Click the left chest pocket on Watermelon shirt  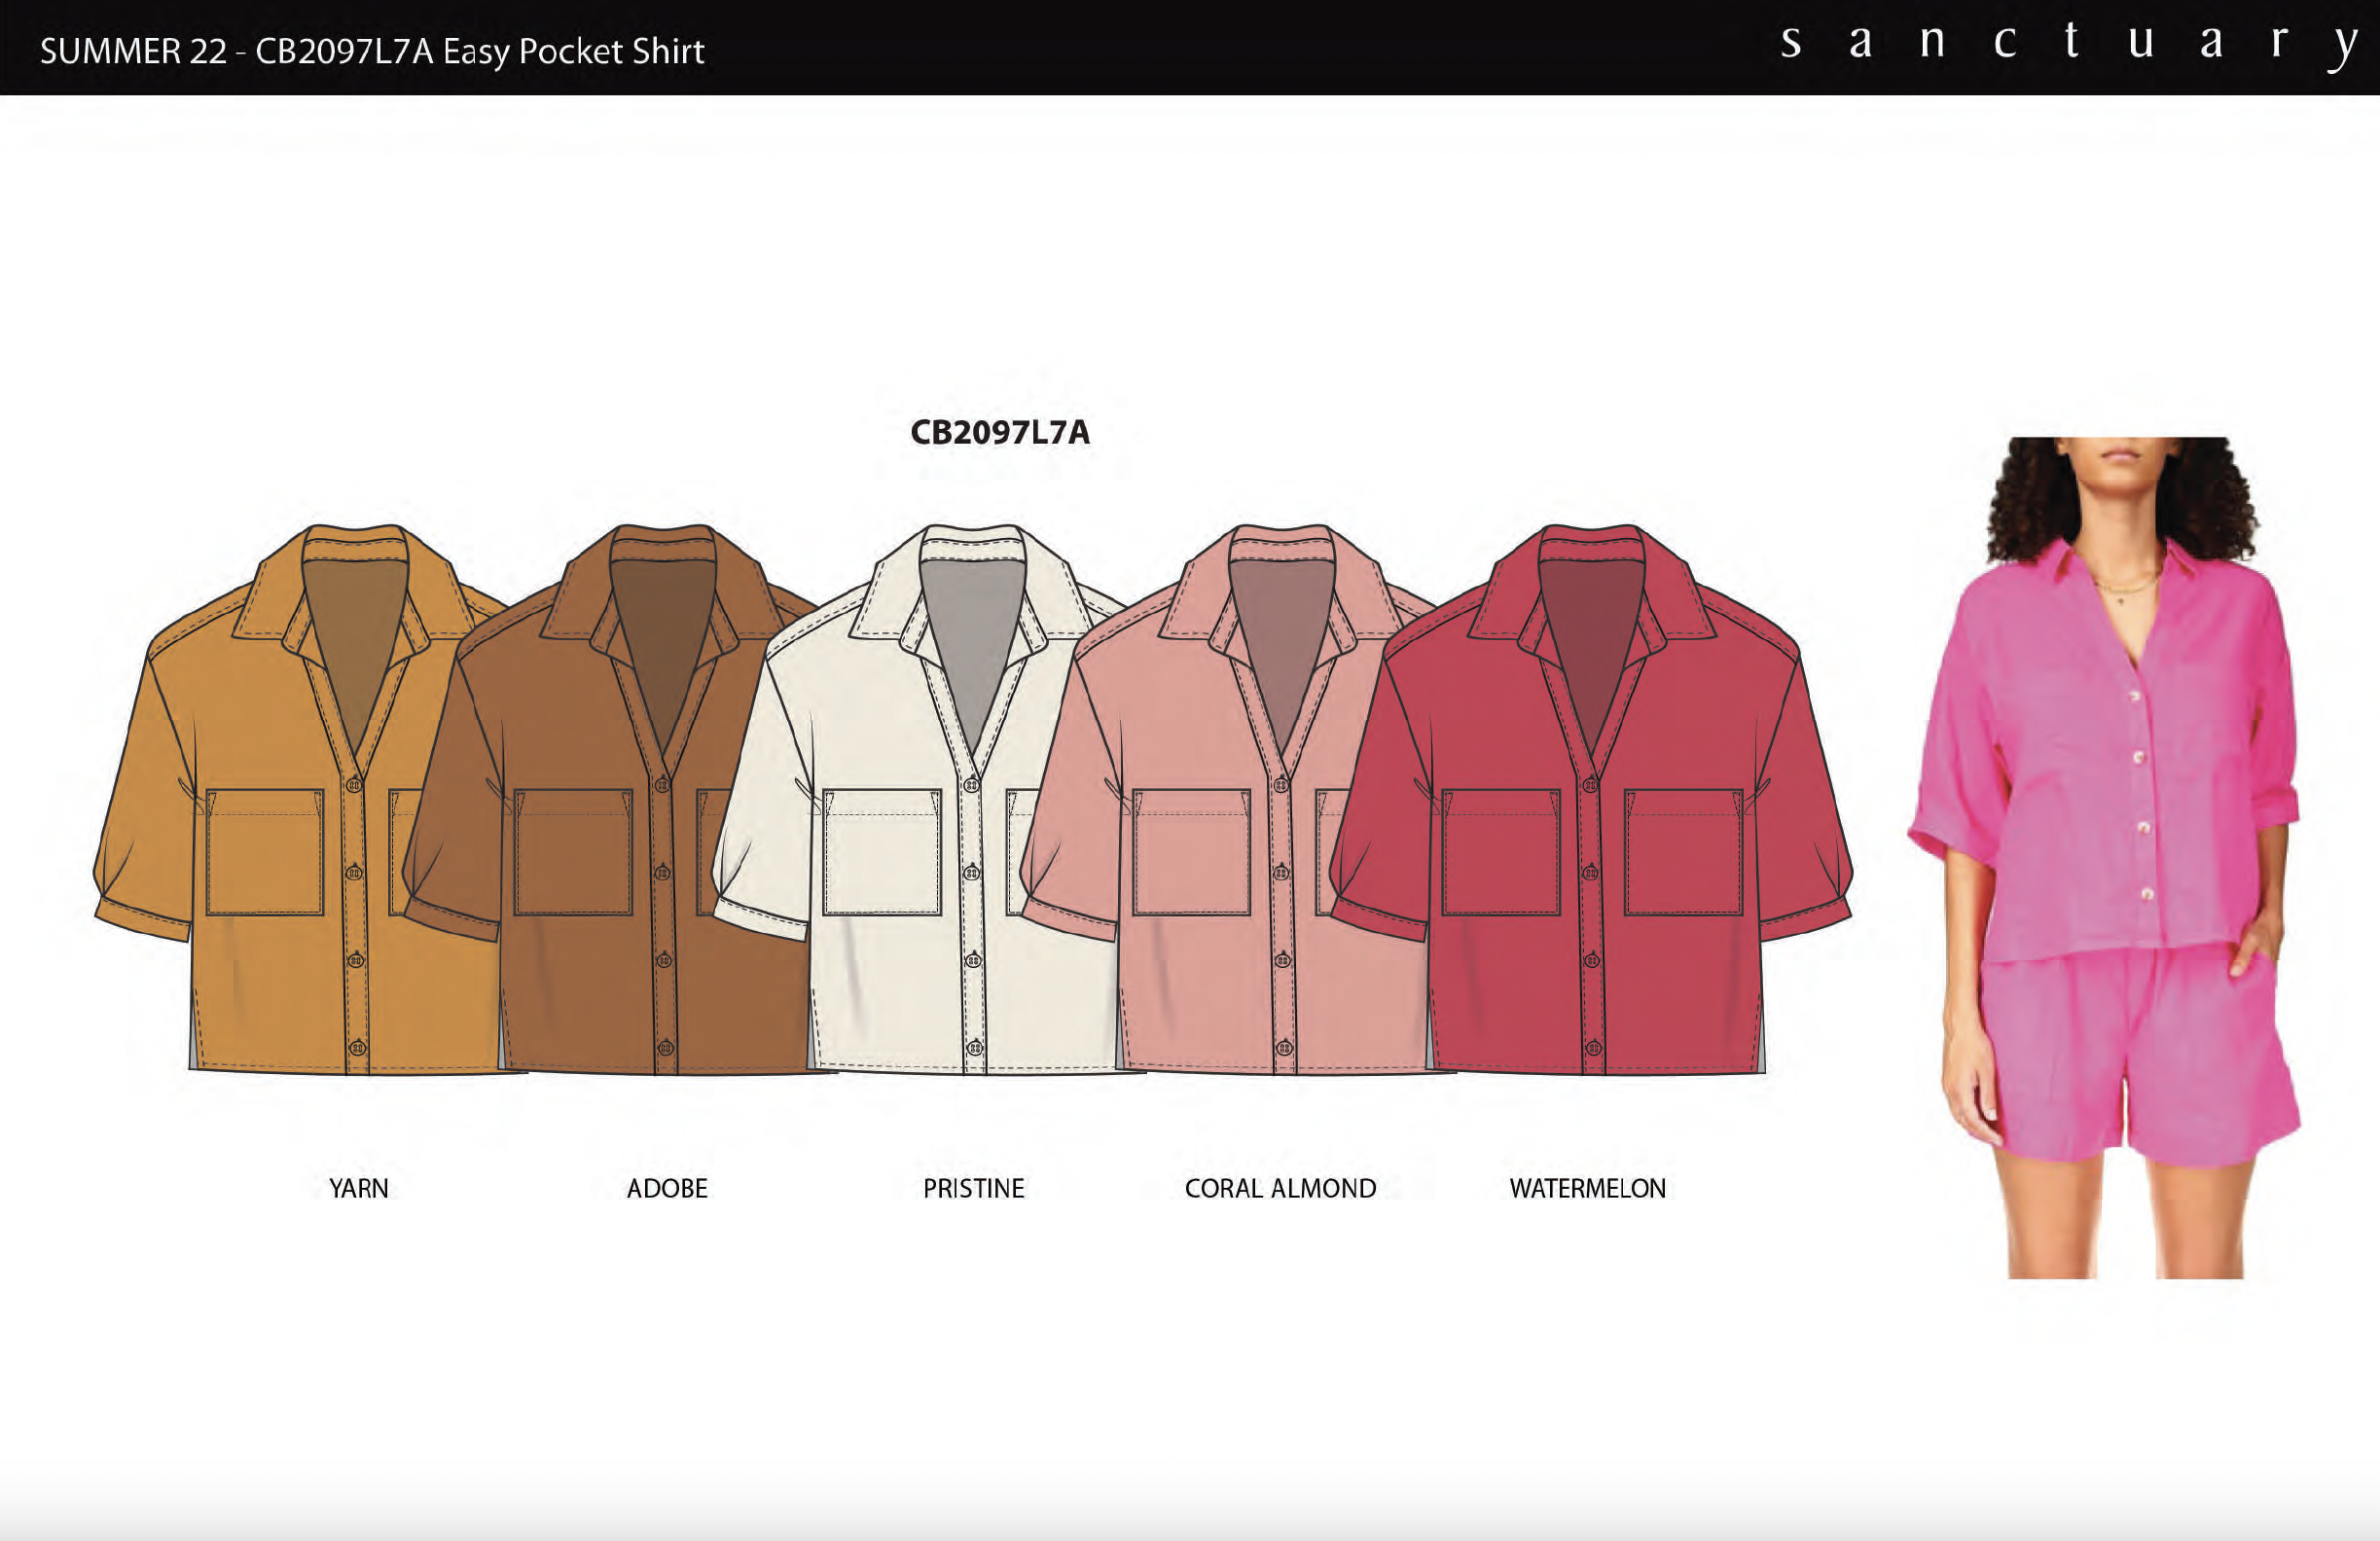(x=1501, y=851)
